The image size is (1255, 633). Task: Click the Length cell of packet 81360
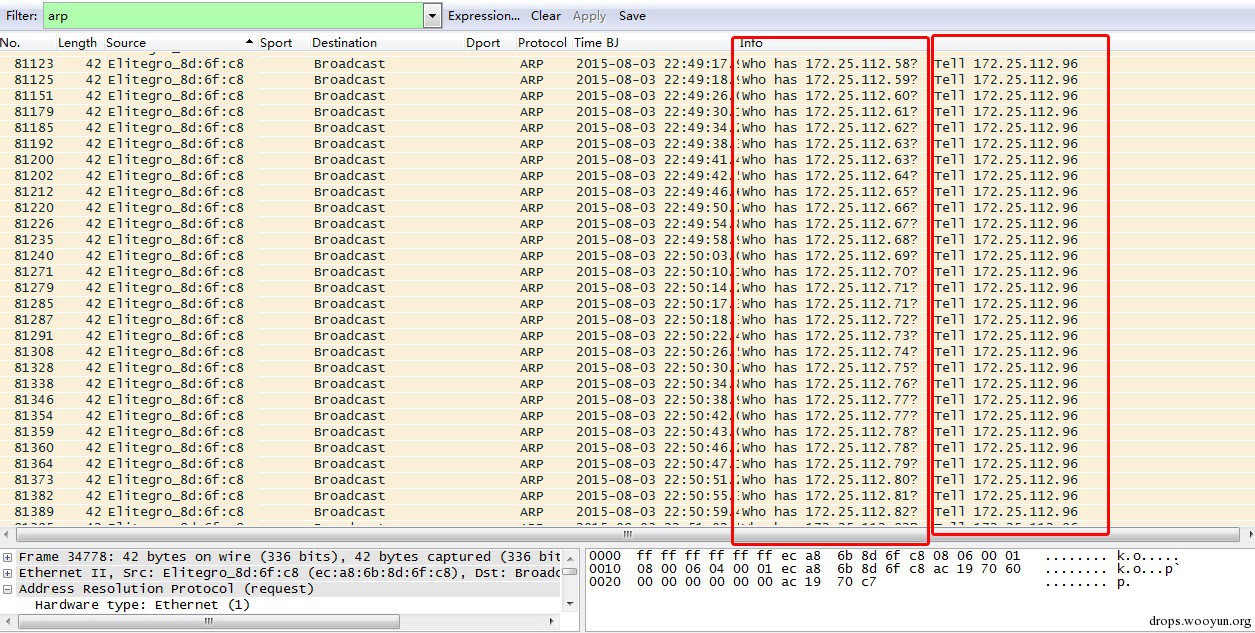[x=93, y=448]
